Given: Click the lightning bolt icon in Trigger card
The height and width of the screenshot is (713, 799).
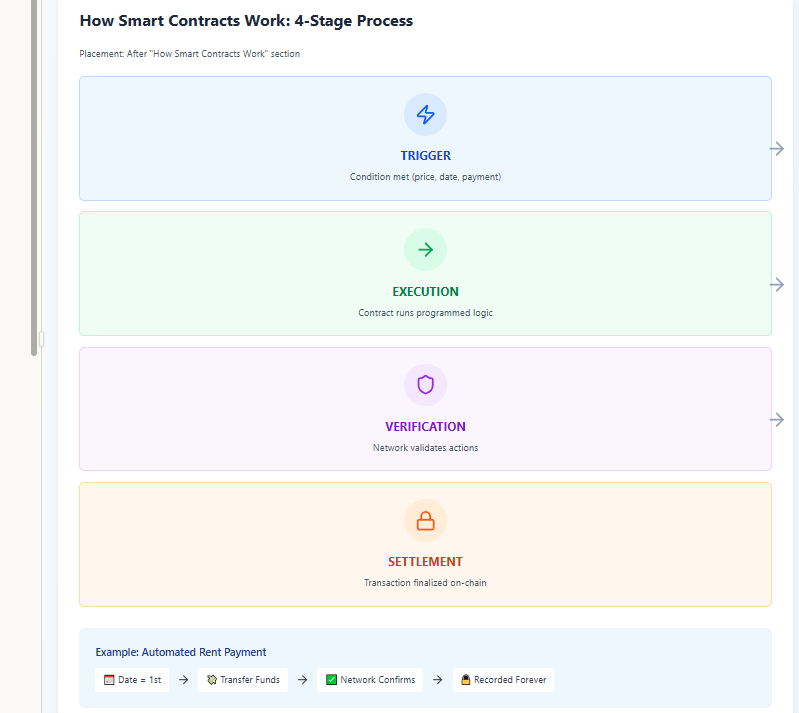Looking at the screenshot, I should (425, 115).
